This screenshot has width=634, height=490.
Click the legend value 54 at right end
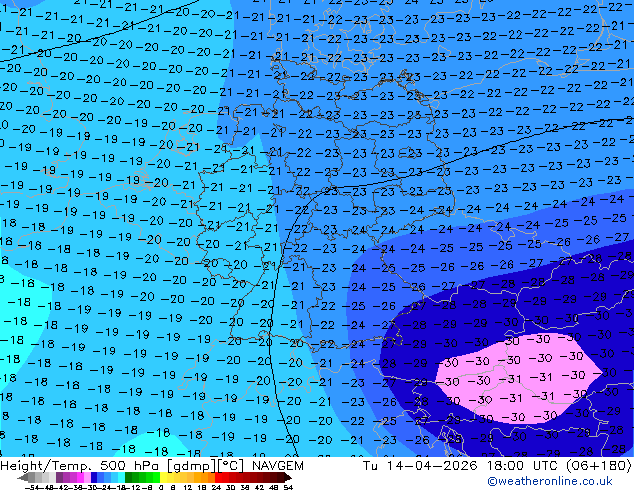(288, 487)
